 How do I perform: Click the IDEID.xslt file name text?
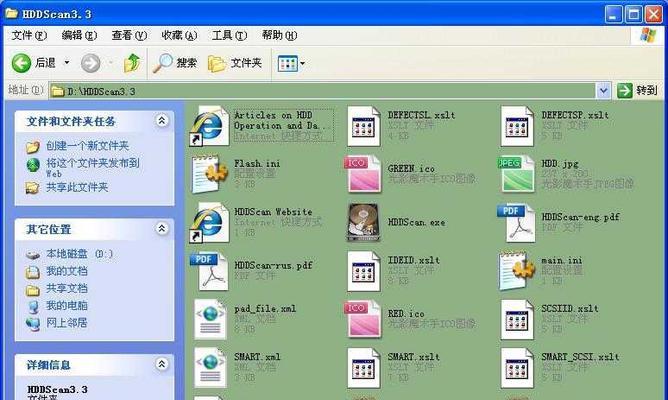[x=414, y=260]
